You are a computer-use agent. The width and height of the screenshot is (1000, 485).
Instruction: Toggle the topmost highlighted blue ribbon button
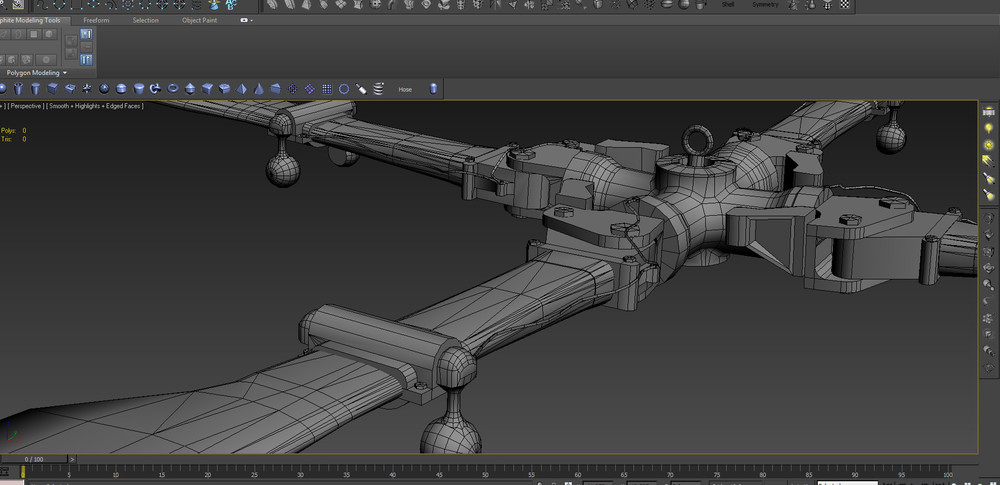(x=86, y=35)
